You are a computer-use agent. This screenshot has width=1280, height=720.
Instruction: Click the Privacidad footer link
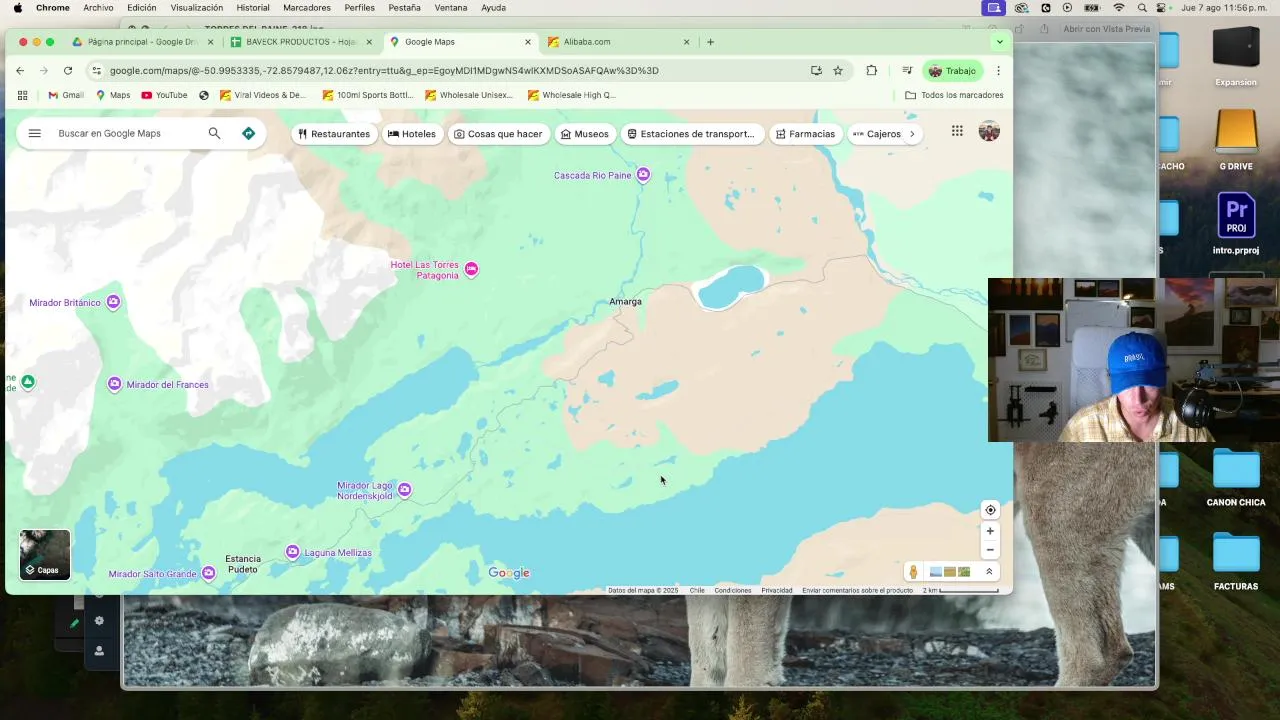click(x=777, y=590)
